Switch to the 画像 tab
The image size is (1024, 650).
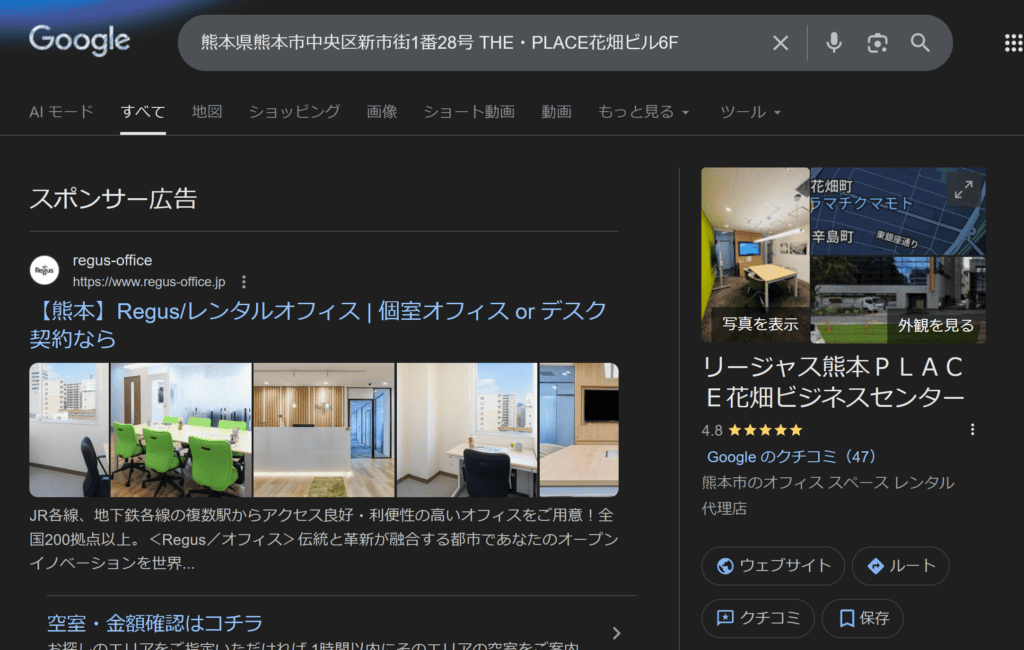point(380,112)
